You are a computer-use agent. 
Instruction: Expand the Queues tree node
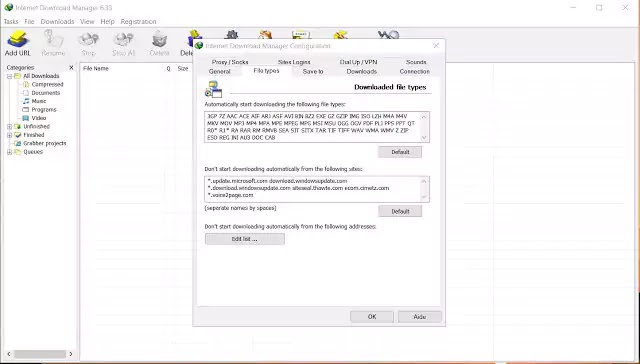pos(9,152)
